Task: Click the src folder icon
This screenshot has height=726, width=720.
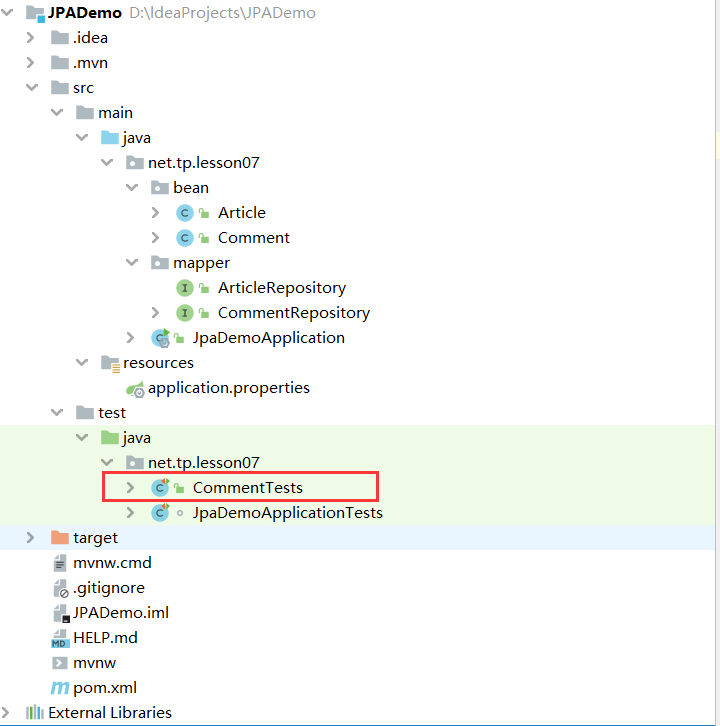Action: pos(60,88)
